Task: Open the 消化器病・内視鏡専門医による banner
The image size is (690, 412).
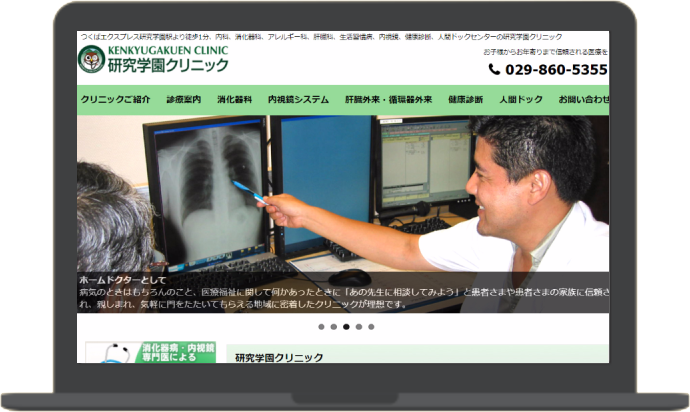Action: [150, 352]
